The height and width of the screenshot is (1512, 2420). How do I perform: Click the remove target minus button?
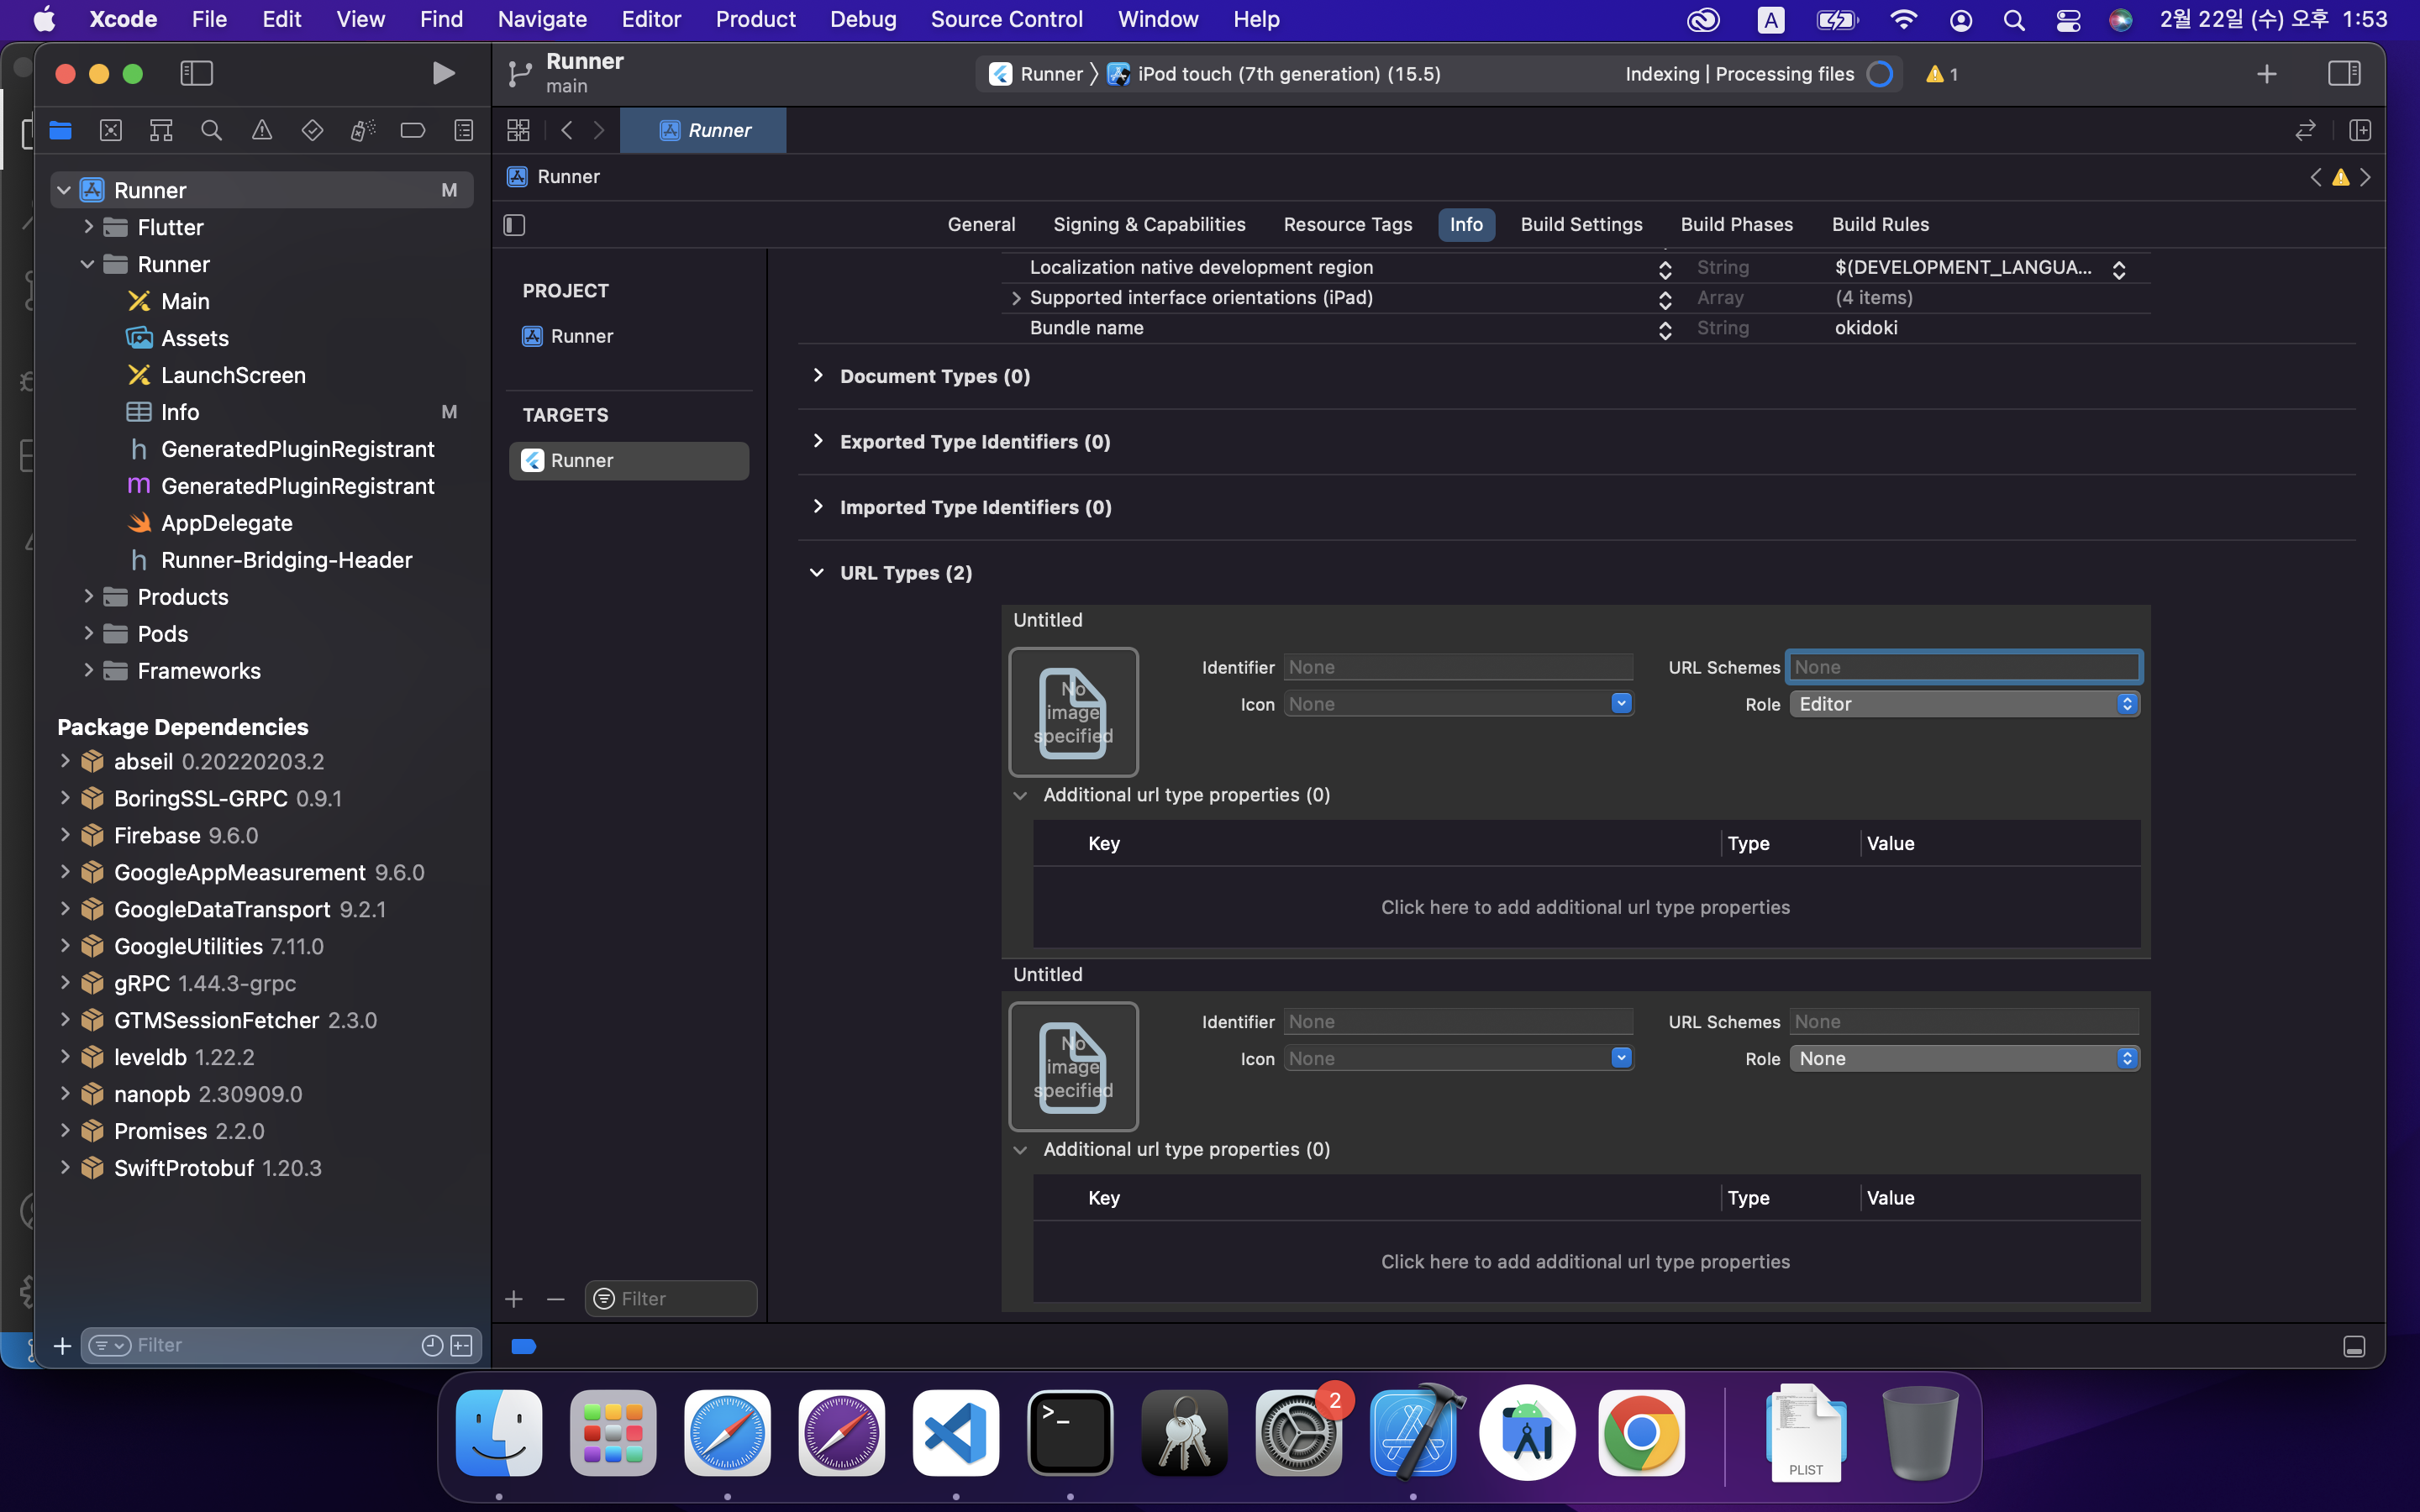pyautogui.click(x=556, y=1298)
